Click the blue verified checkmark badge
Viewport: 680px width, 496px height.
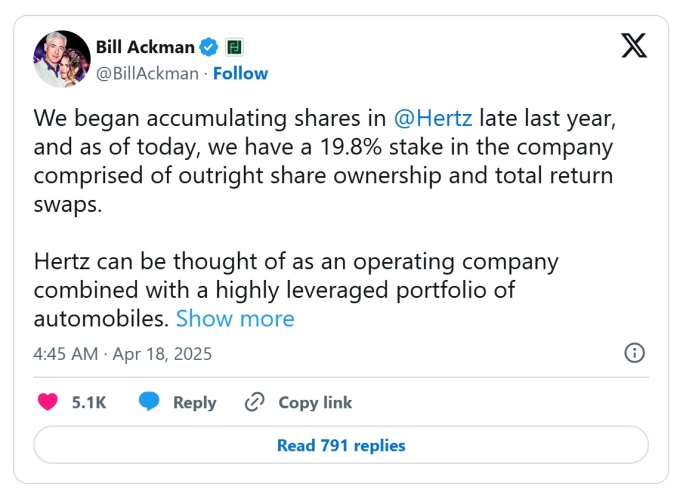(209, 46)
